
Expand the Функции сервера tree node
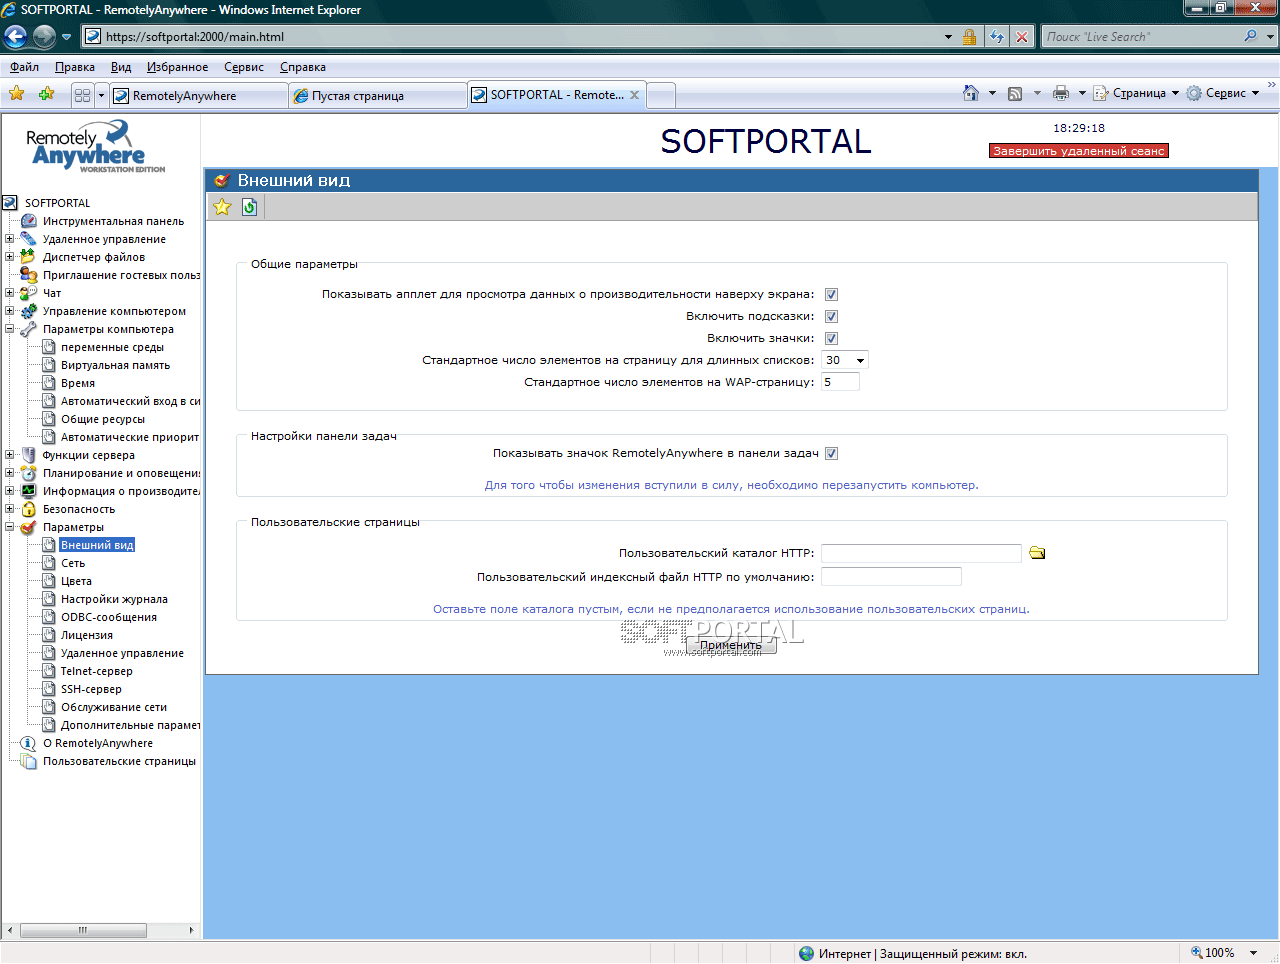tap(10, 455)
